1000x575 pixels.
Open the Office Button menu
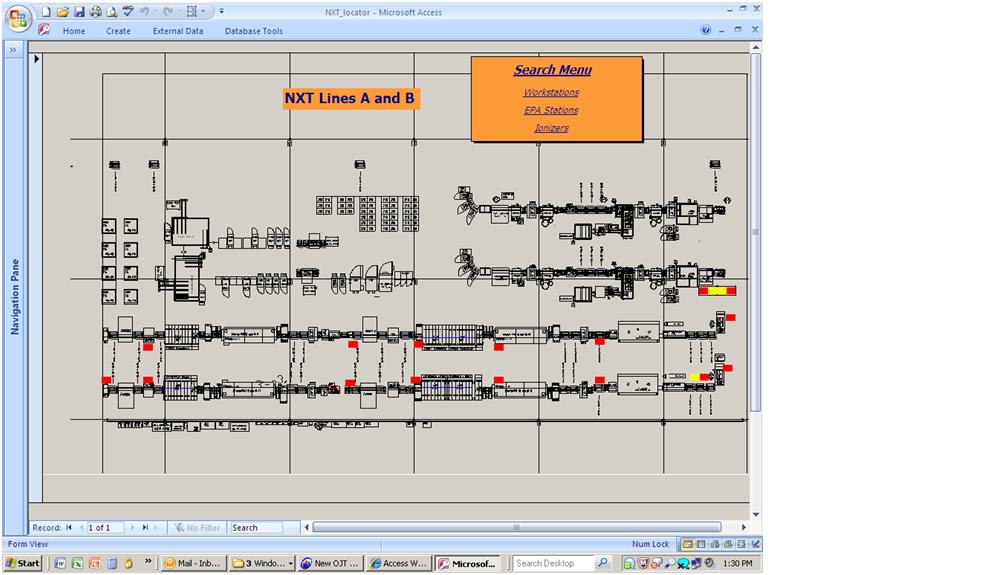(x=18, y=18)
